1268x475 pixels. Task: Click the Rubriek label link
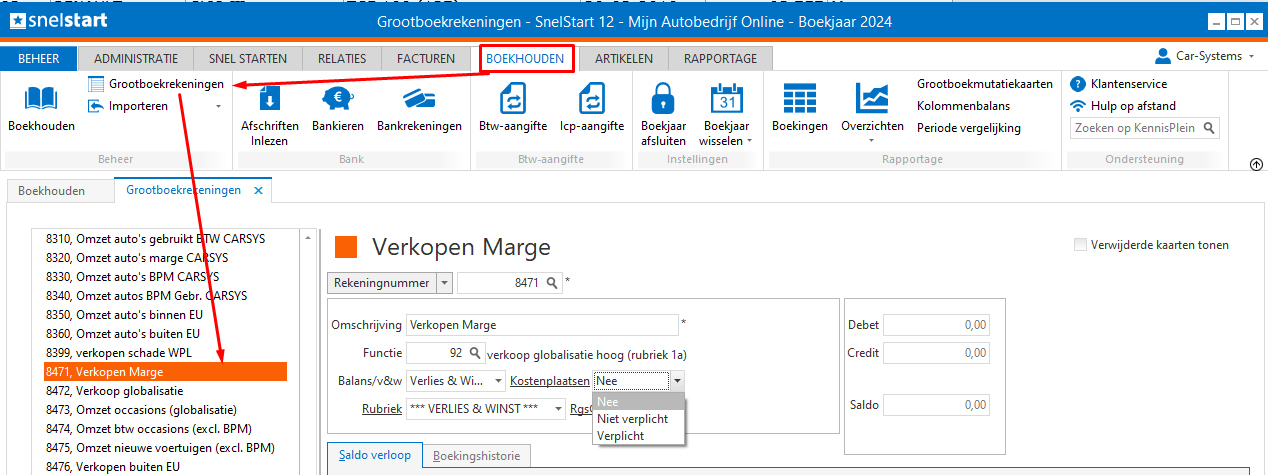click(382, 408)
